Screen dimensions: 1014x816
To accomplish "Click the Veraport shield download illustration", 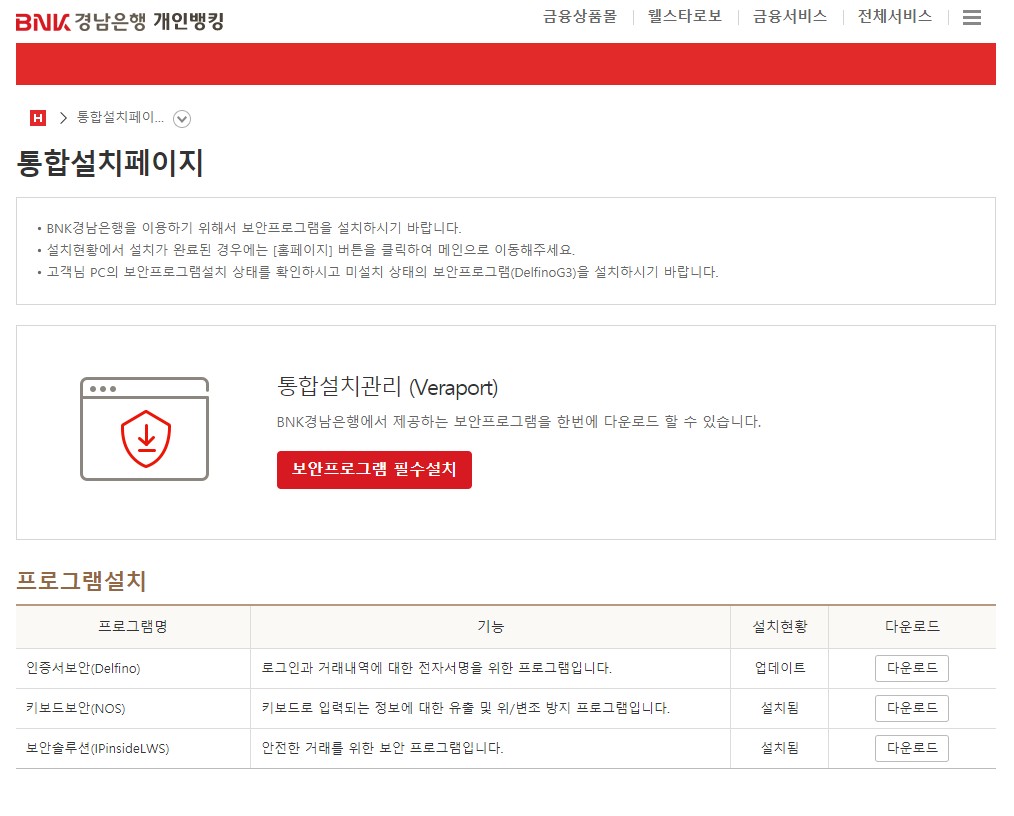I will tap(144, 429).
